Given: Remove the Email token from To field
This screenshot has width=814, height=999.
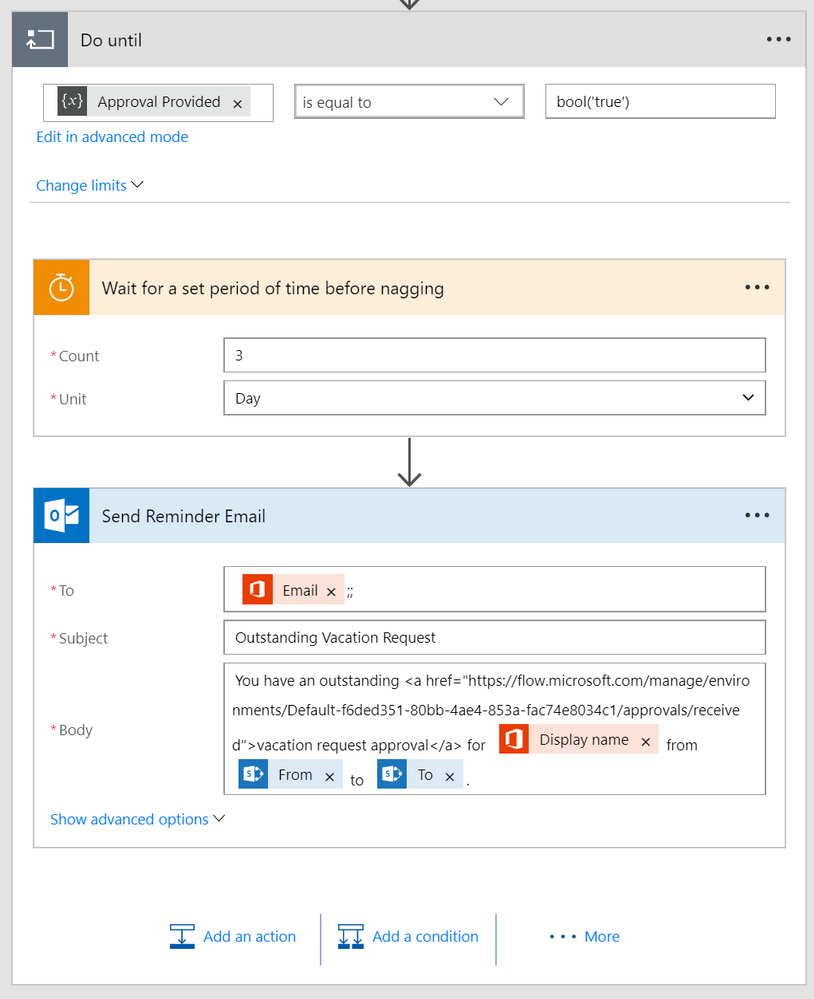Looking at the screenshot, I should coord(331,591).
